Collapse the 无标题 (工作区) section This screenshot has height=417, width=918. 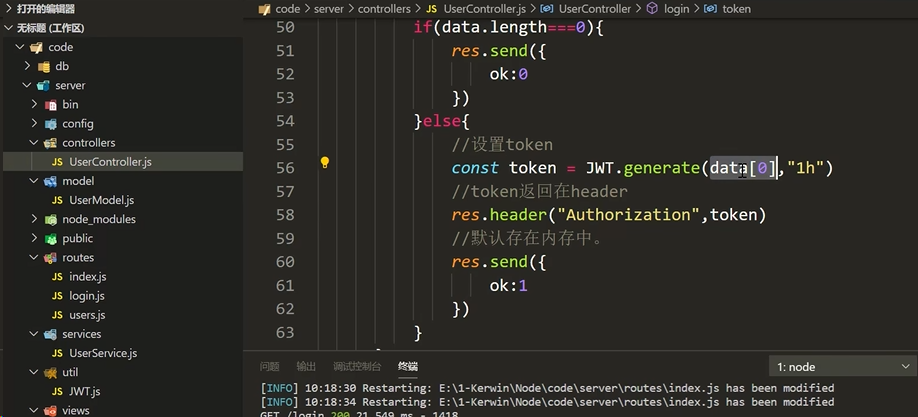click(x=8, y=28)
